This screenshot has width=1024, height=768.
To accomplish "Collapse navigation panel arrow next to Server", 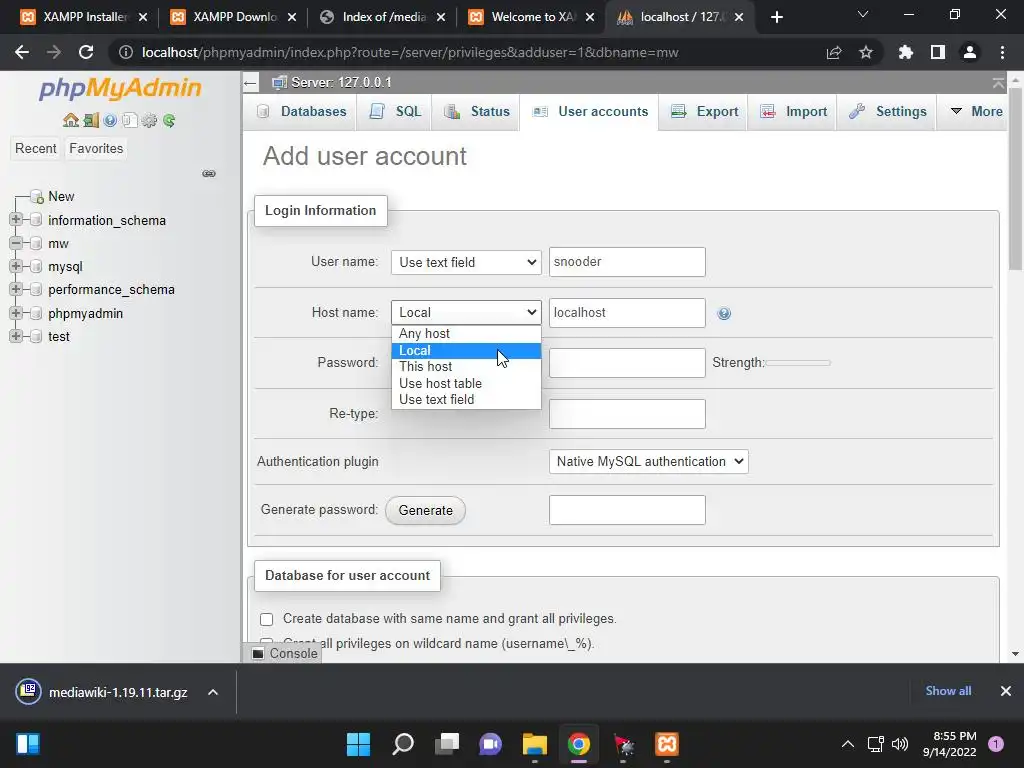I will [250, 83].
